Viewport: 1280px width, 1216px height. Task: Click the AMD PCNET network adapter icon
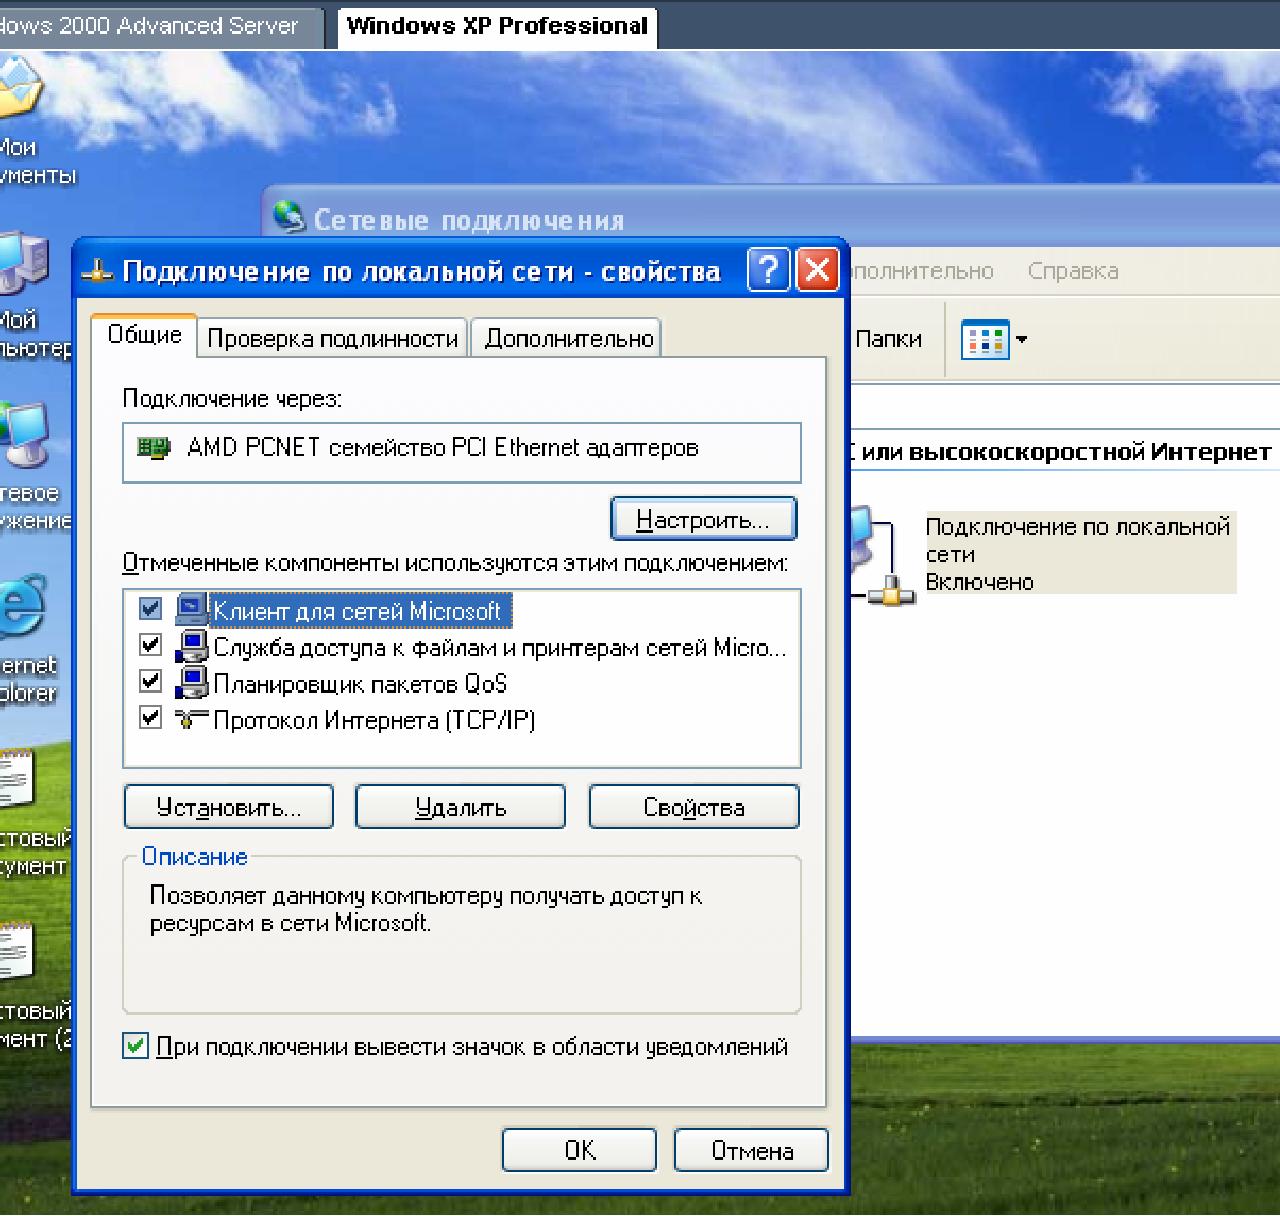(153, 448)
